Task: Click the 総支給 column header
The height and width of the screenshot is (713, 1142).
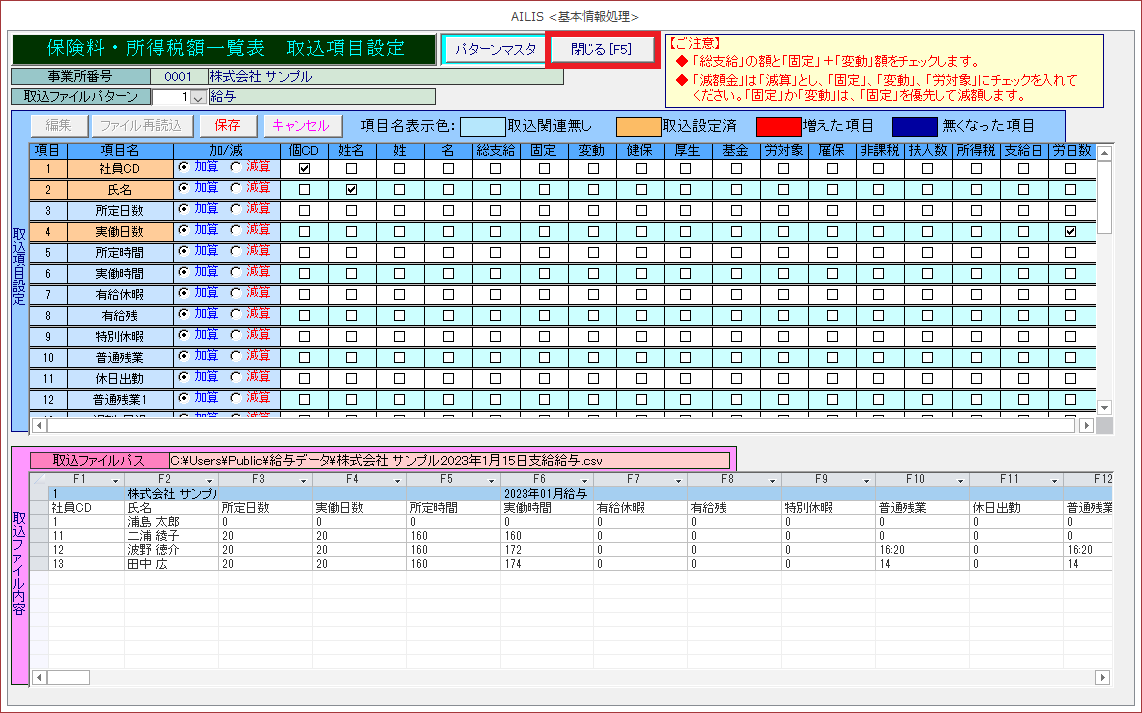Action: [x=495, y=152]
